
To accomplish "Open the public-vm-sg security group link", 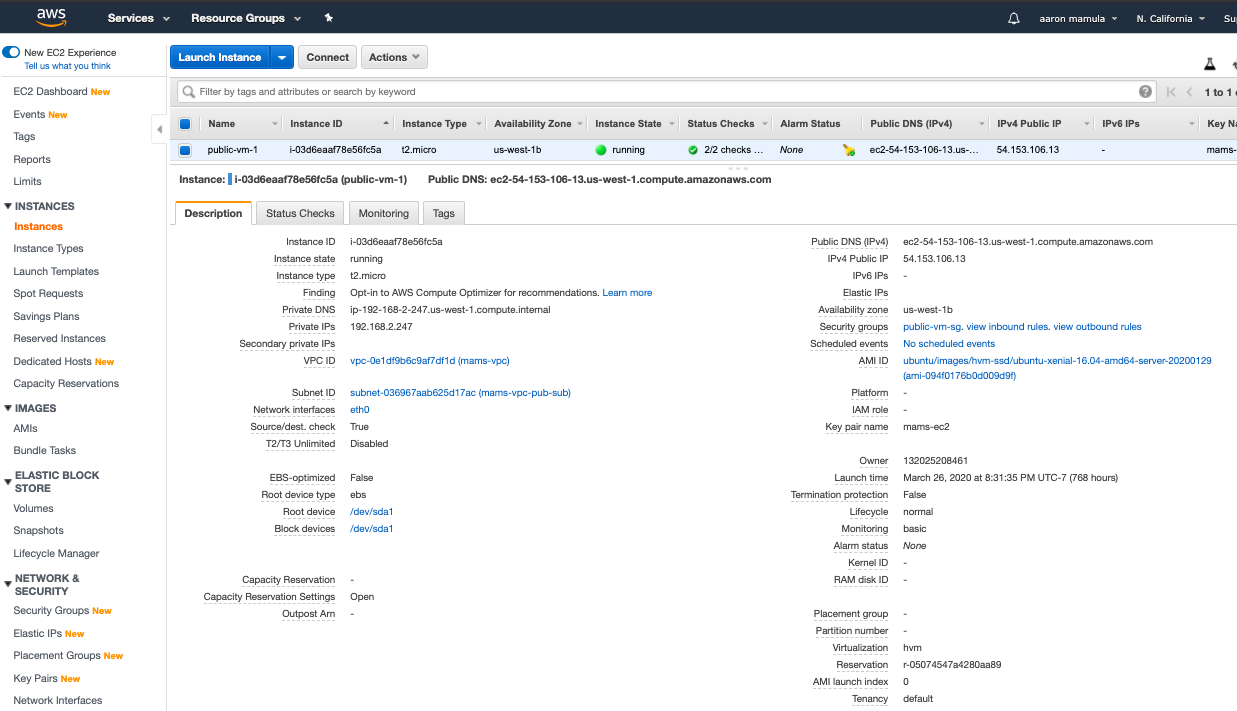I will point(932,327).
